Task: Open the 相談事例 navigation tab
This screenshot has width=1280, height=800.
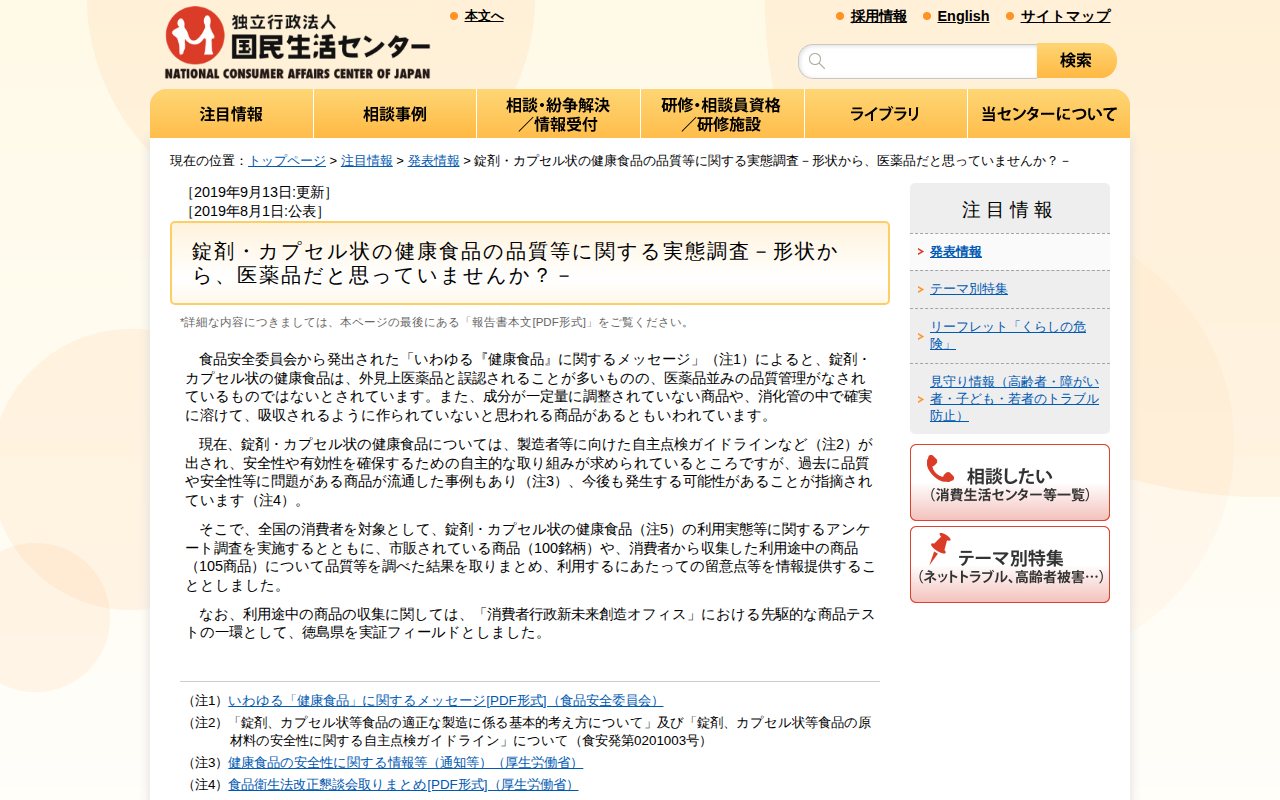Action: pos(395,114)
